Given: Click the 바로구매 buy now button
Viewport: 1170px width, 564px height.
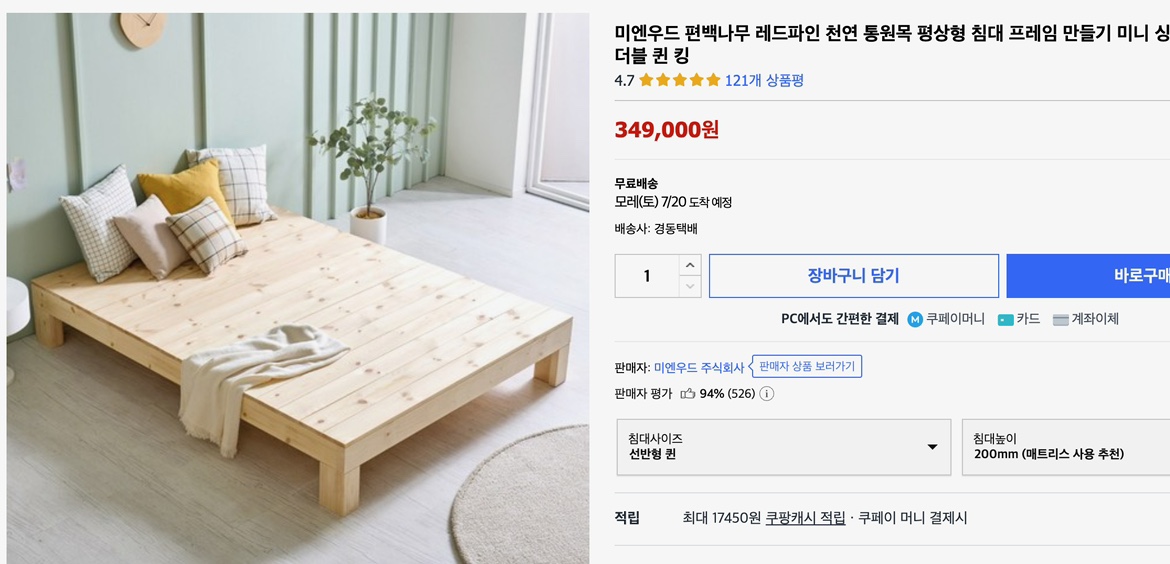Looking at the screenshot, I should pyautogui.click(x=1090, y=276).
